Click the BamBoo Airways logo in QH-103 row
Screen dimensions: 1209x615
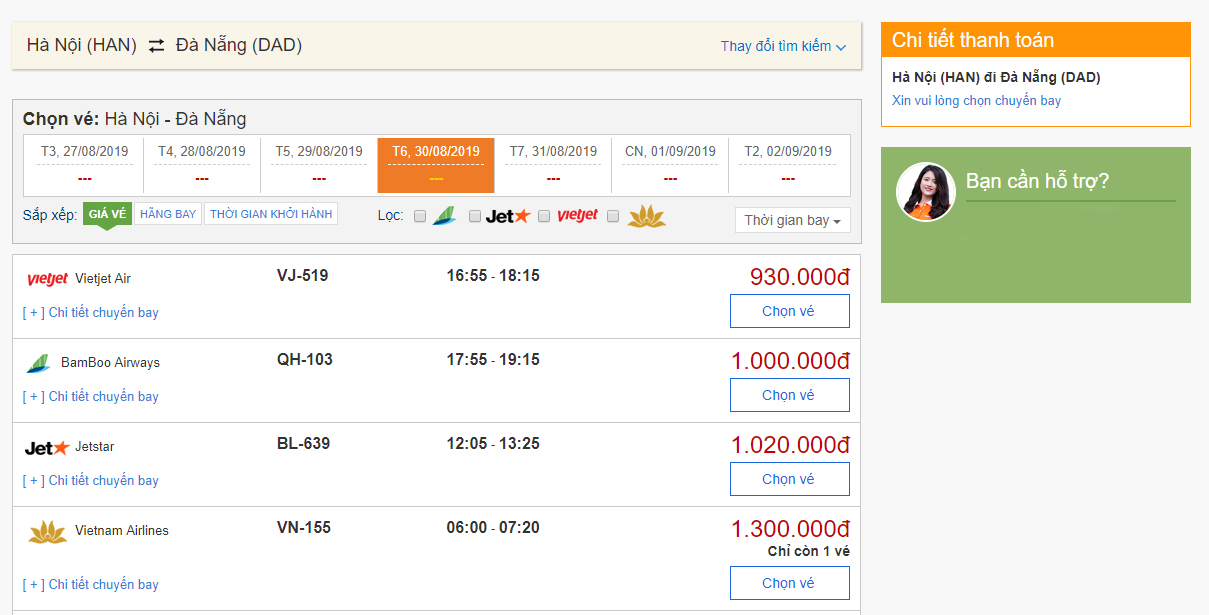point(38,363)
